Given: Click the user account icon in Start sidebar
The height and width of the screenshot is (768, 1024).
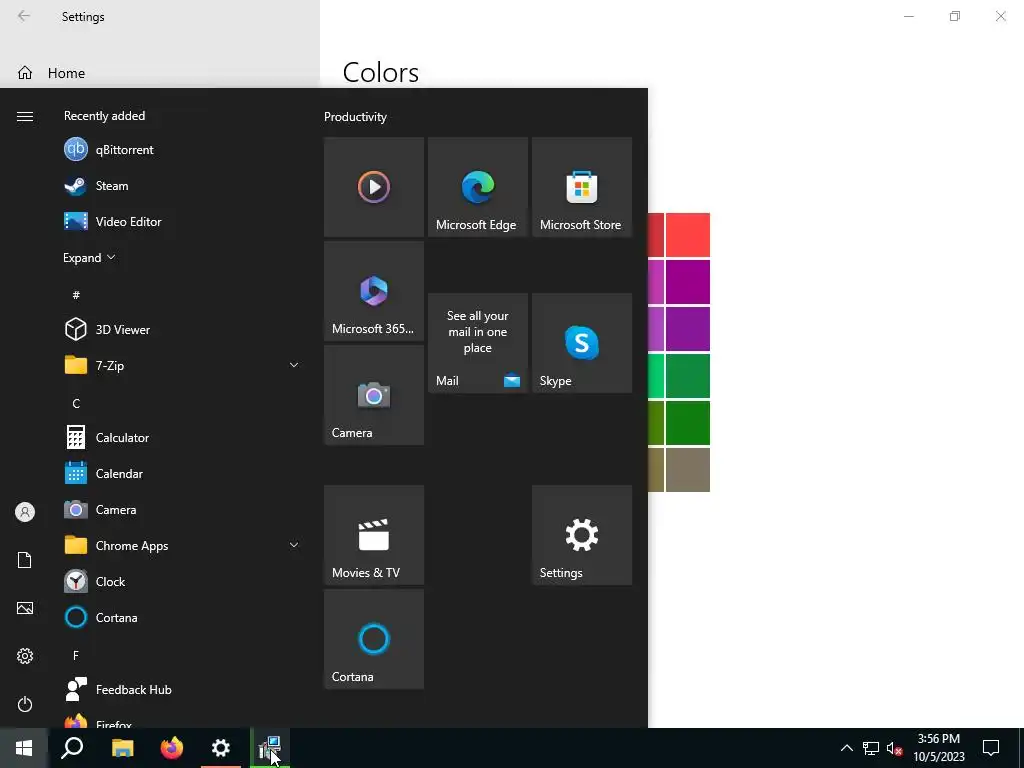Looking at the screenshot, I should pyautogui.click(x=25, y=512).
